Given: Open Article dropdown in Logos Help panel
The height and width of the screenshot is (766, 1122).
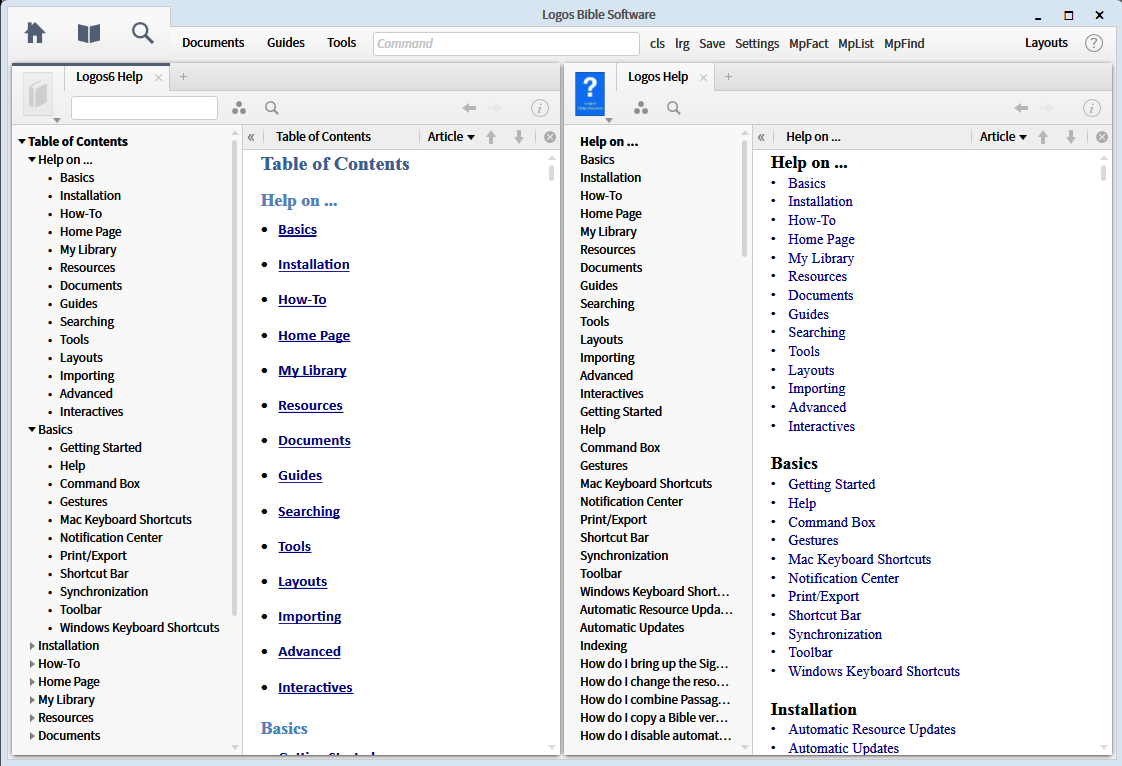Looking at the screenshot, I should (x=1003, y=137).
